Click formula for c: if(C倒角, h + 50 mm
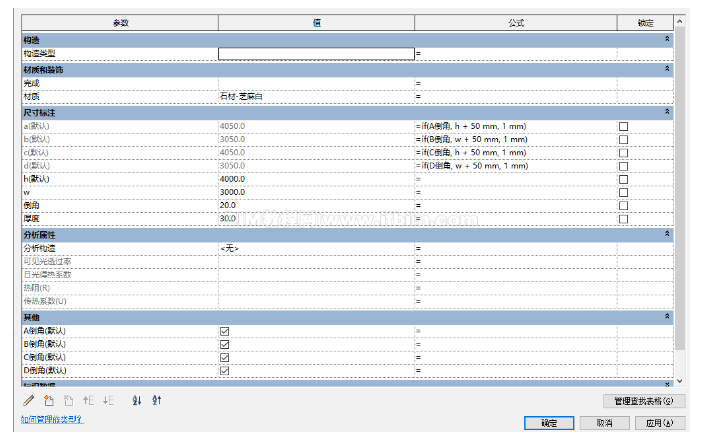The height and width of the screenshot is (441, 703). pos(471,153)
